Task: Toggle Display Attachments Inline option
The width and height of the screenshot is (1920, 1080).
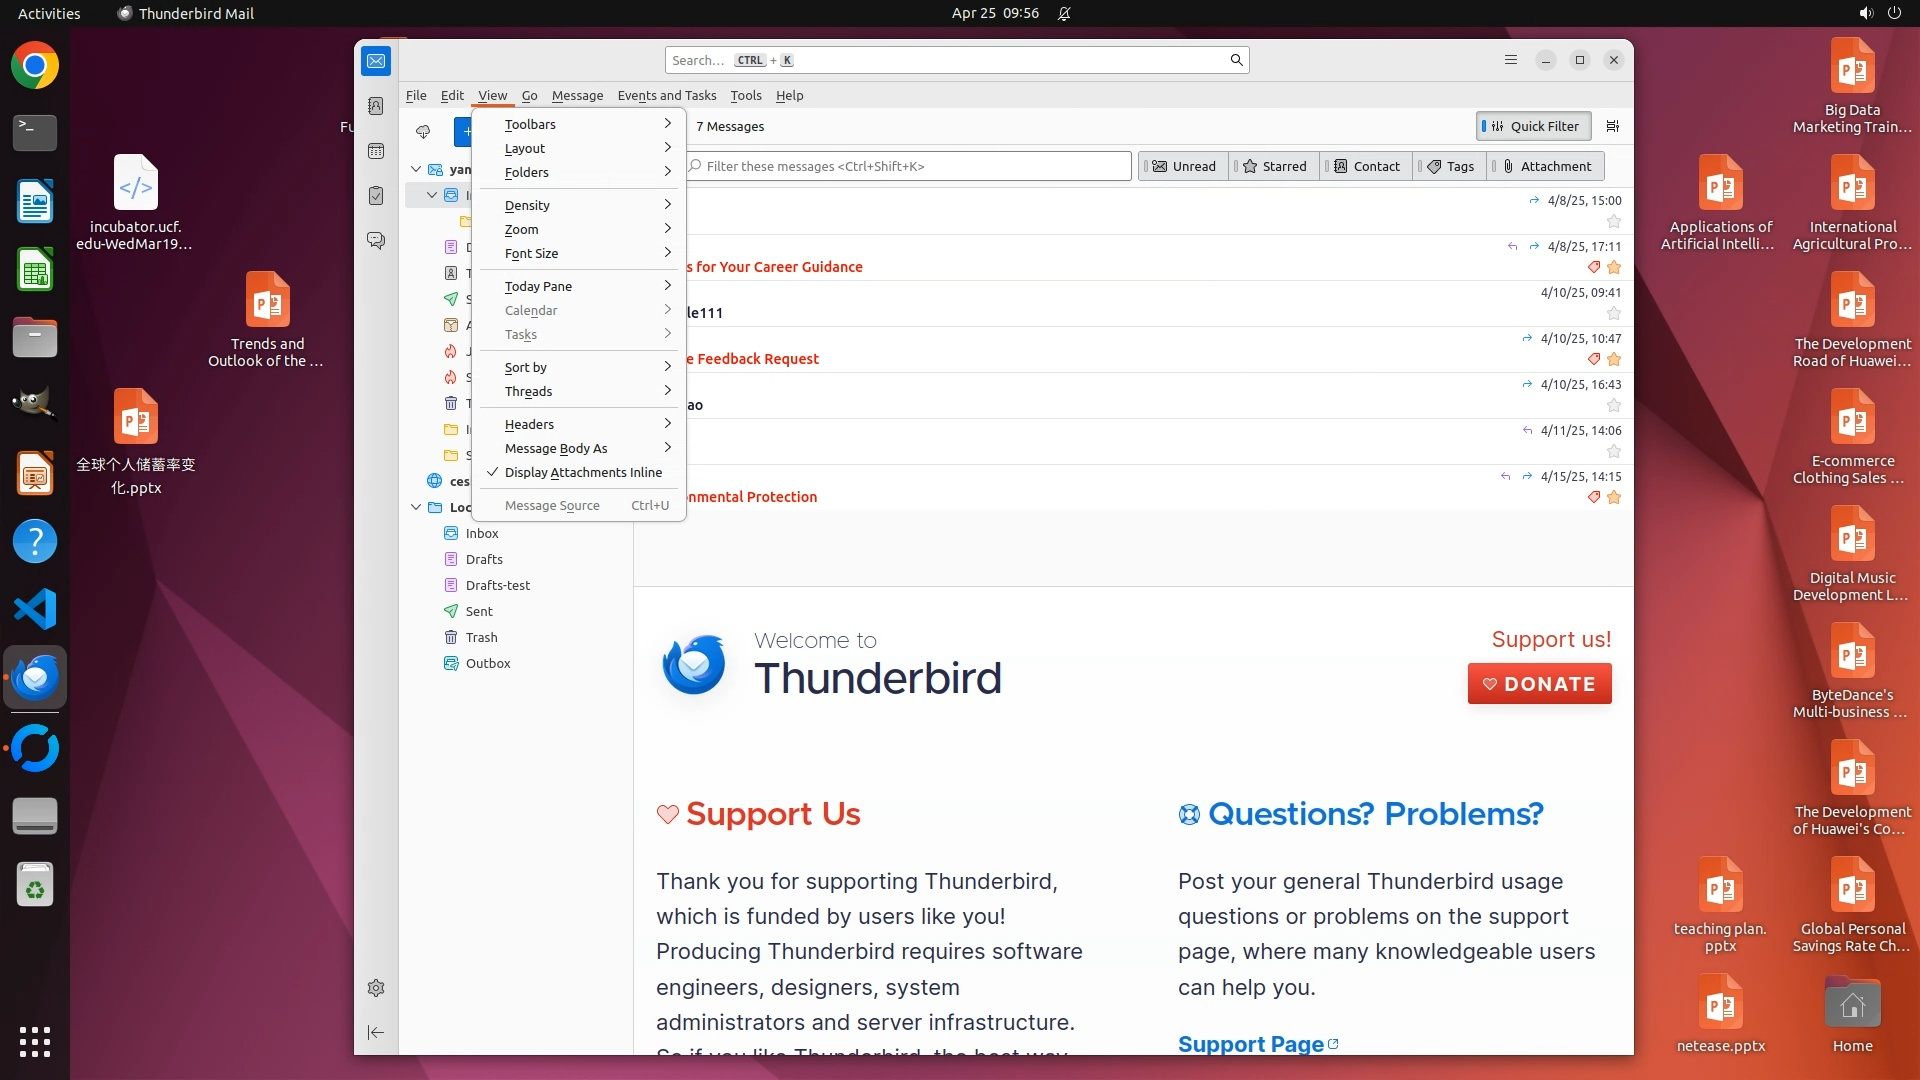Action: 582,472
